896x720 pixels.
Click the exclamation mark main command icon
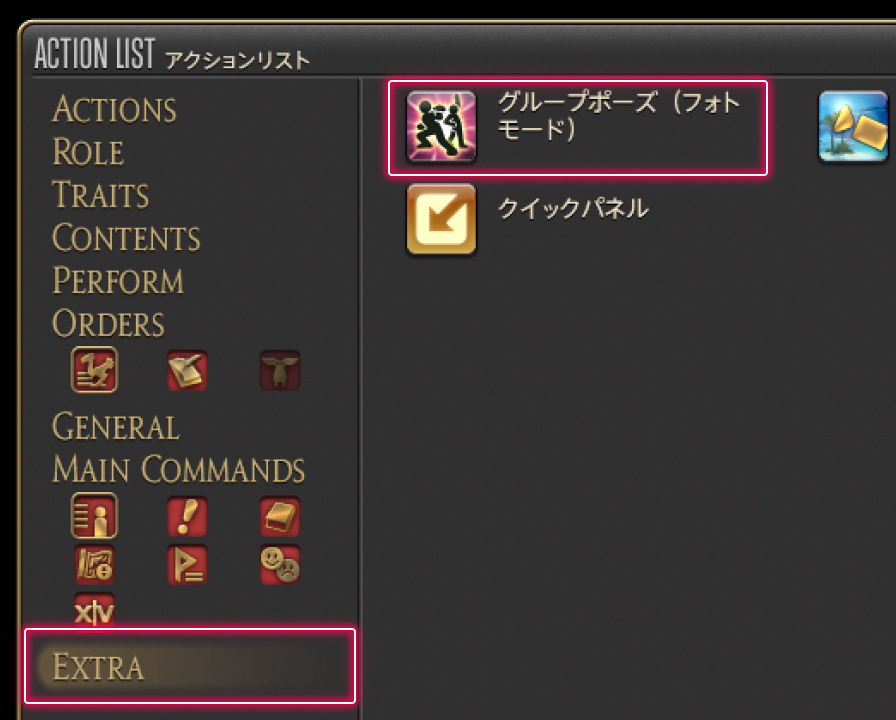point(187,517)
